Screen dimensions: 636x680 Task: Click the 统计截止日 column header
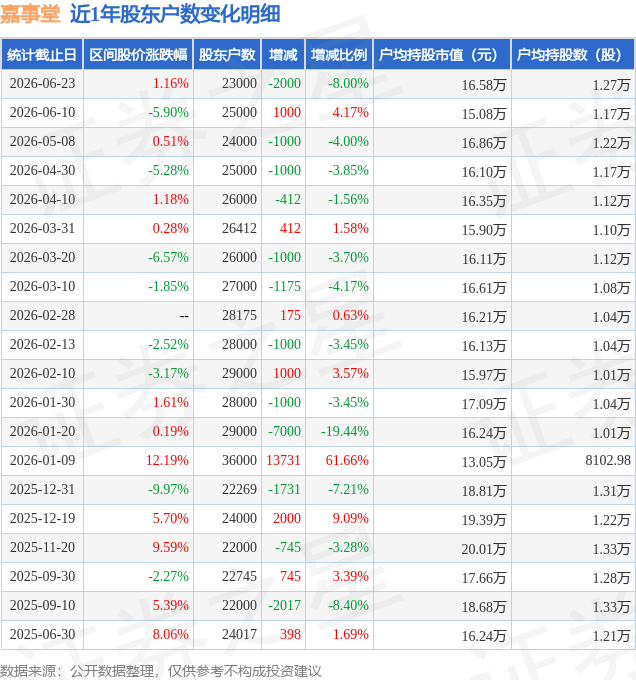click(x=42, y=55)
